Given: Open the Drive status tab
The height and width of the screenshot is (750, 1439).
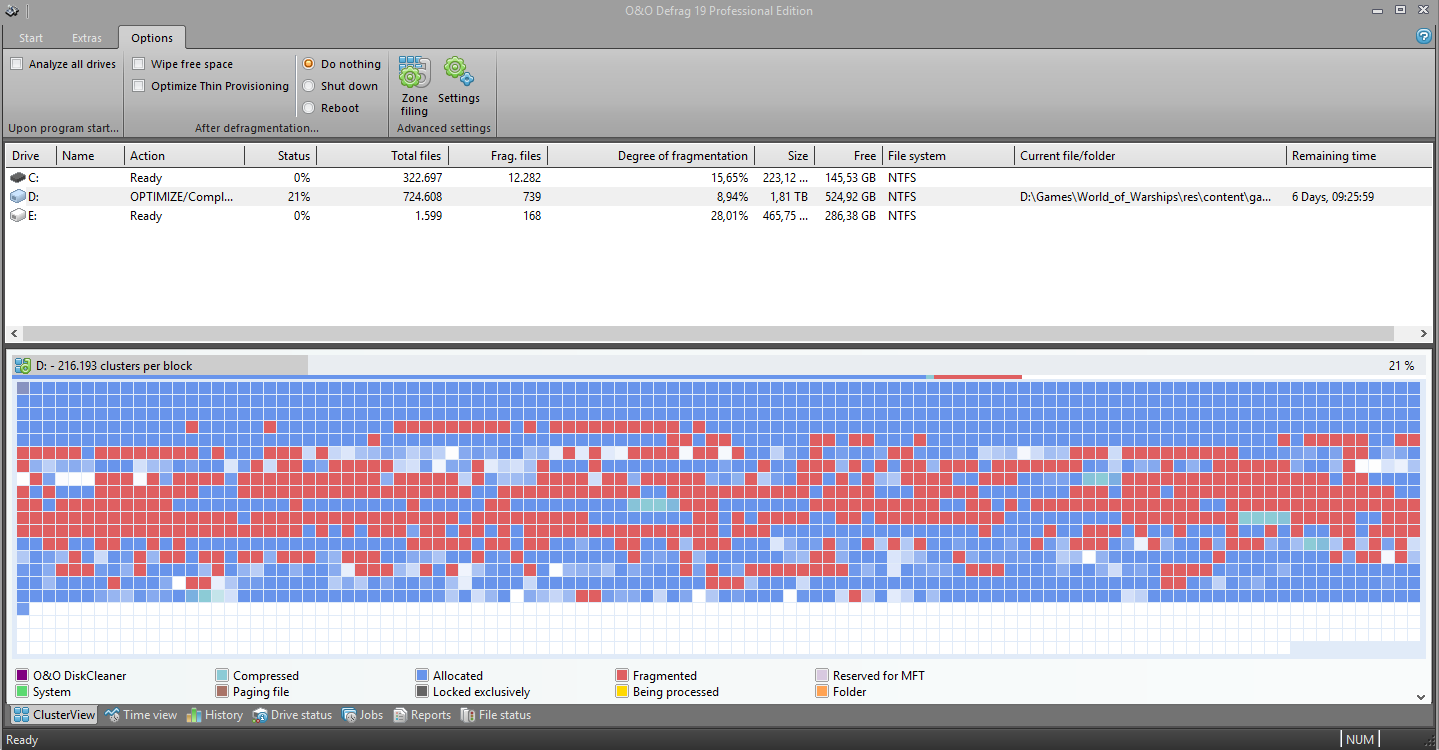Looking at the screenshot, I should coord(292,715).
